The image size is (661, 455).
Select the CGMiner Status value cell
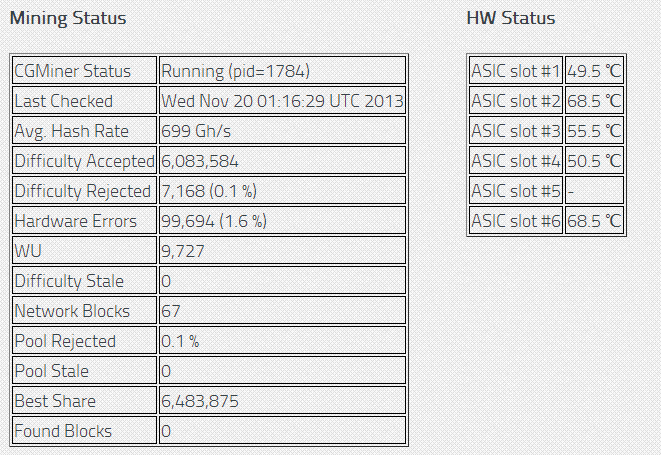point(282,70)
